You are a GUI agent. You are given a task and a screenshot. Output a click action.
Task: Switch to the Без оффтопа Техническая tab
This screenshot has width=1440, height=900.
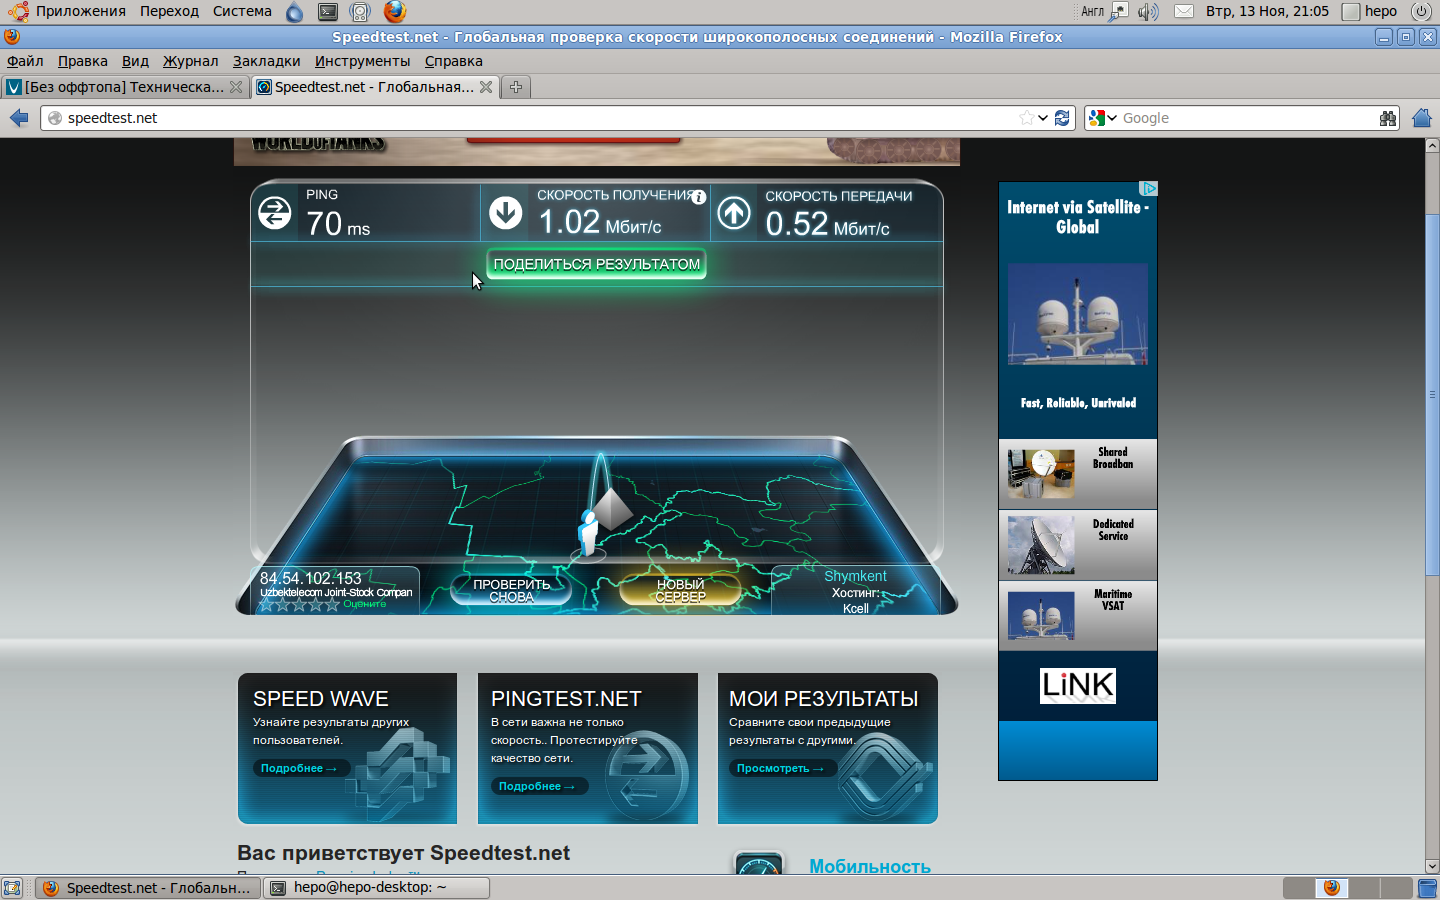click(x=124, y=87)
